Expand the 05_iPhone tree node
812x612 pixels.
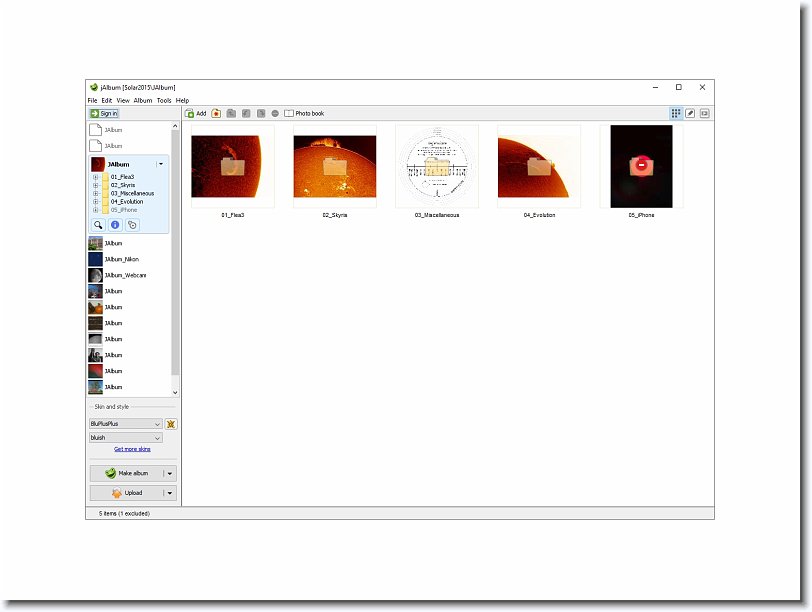(95, 210)
